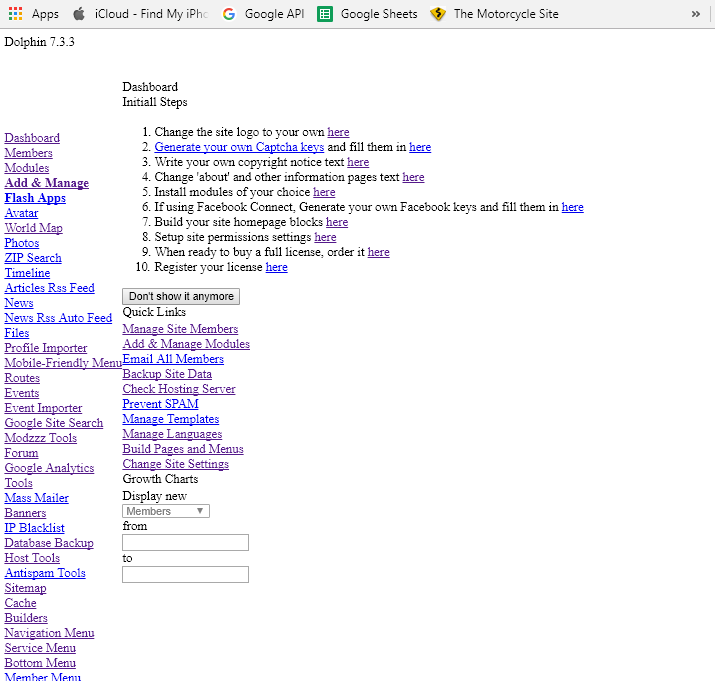Open the iCloud Find My iPhone bookmark

[x=139, y=14]
